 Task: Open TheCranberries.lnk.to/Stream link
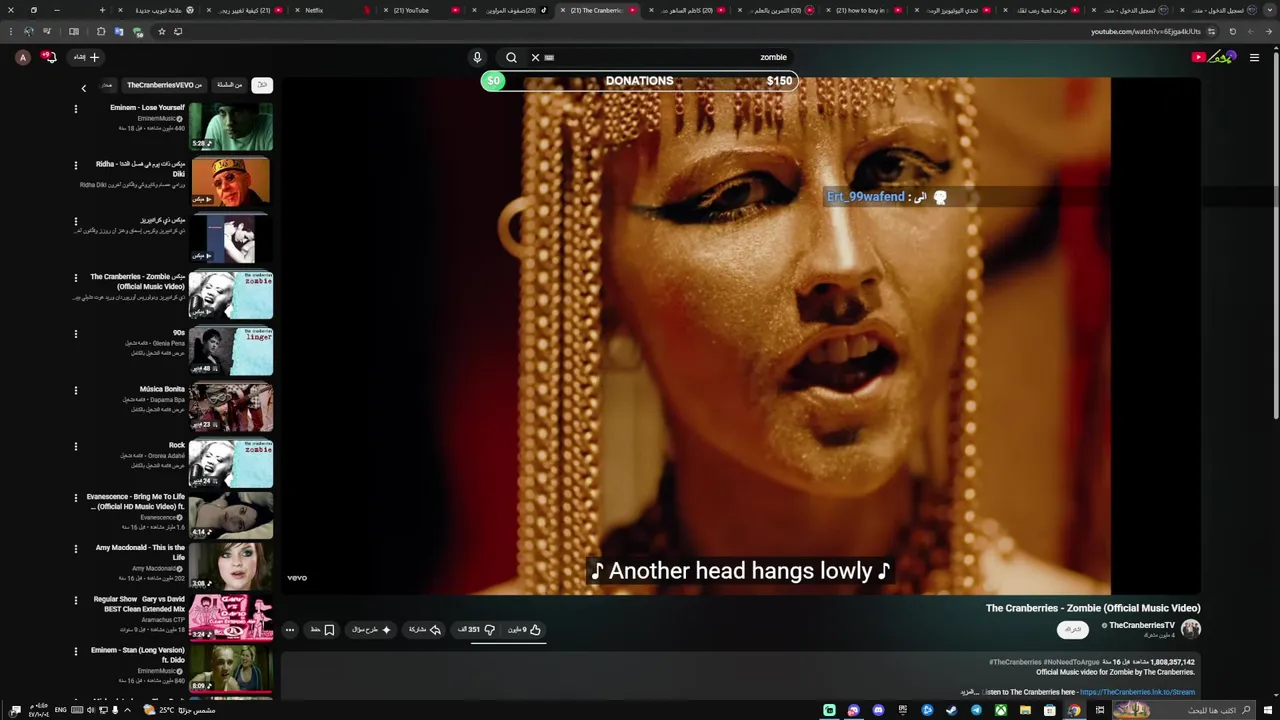1137,692
